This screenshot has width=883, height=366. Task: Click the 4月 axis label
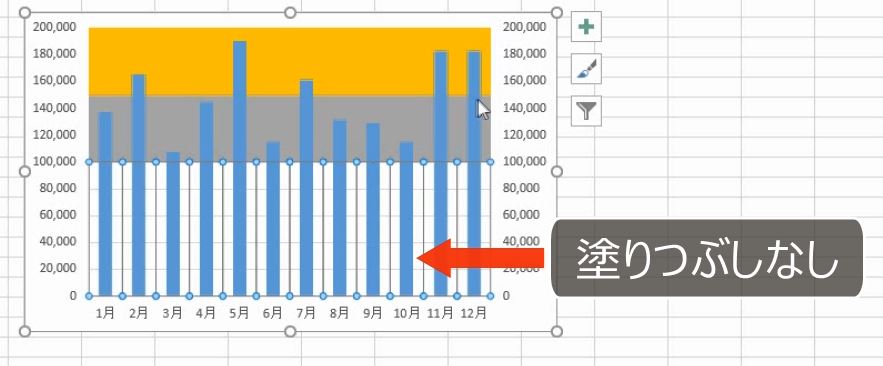tap(206, 314)
